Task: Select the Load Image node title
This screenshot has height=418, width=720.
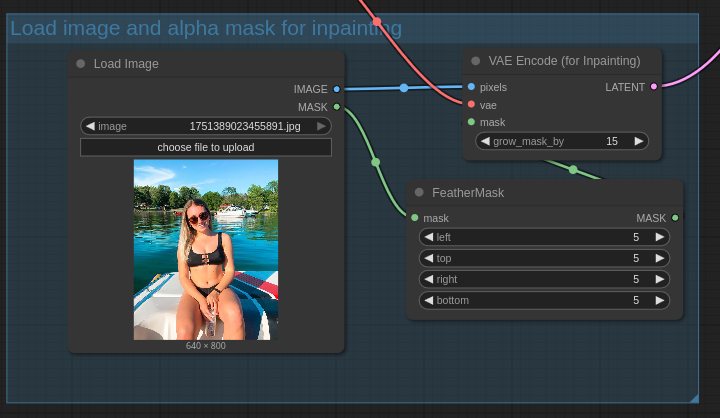Action: pos(126,64)
